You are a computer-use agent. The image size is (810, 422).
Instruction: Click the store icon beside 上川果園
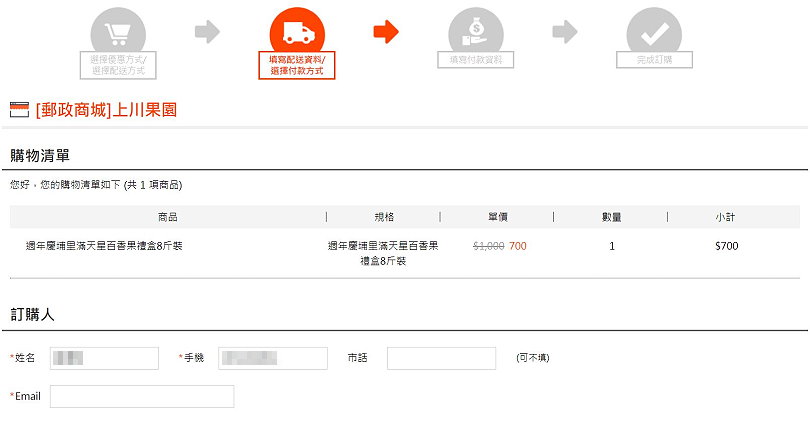tap(19, 110)
